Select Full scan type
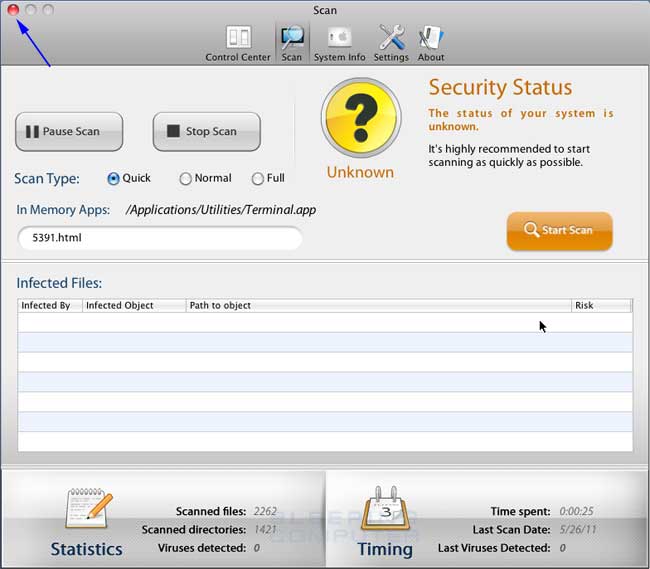 click(257, 179)
